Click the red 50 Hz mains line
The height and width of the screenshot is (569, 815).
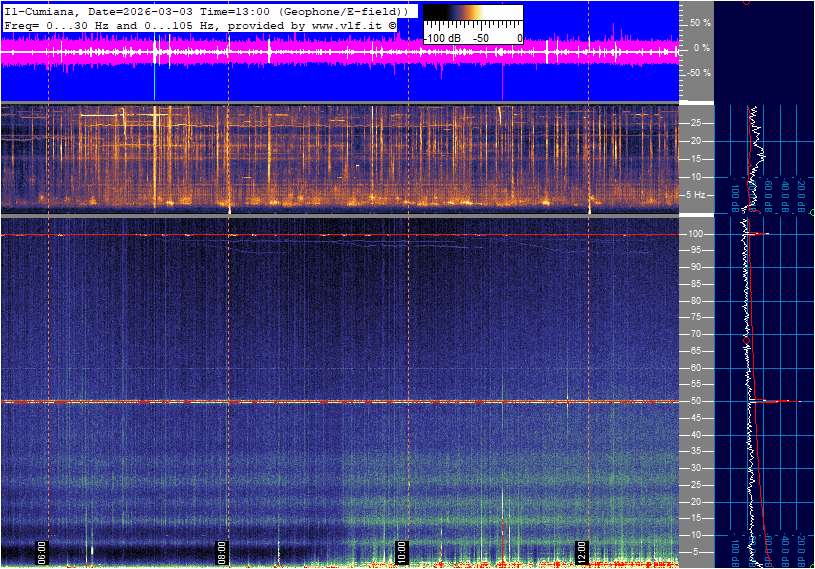tap(300, 402)
